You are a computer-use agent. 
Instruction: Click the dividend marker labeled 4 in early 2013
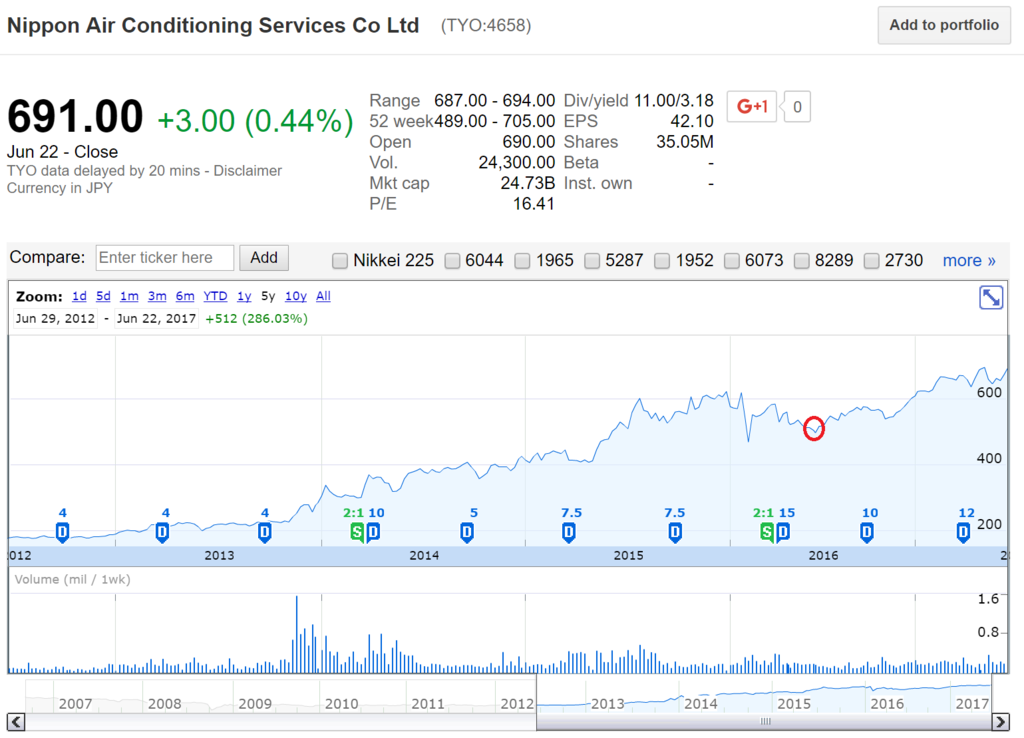[162, 532]
